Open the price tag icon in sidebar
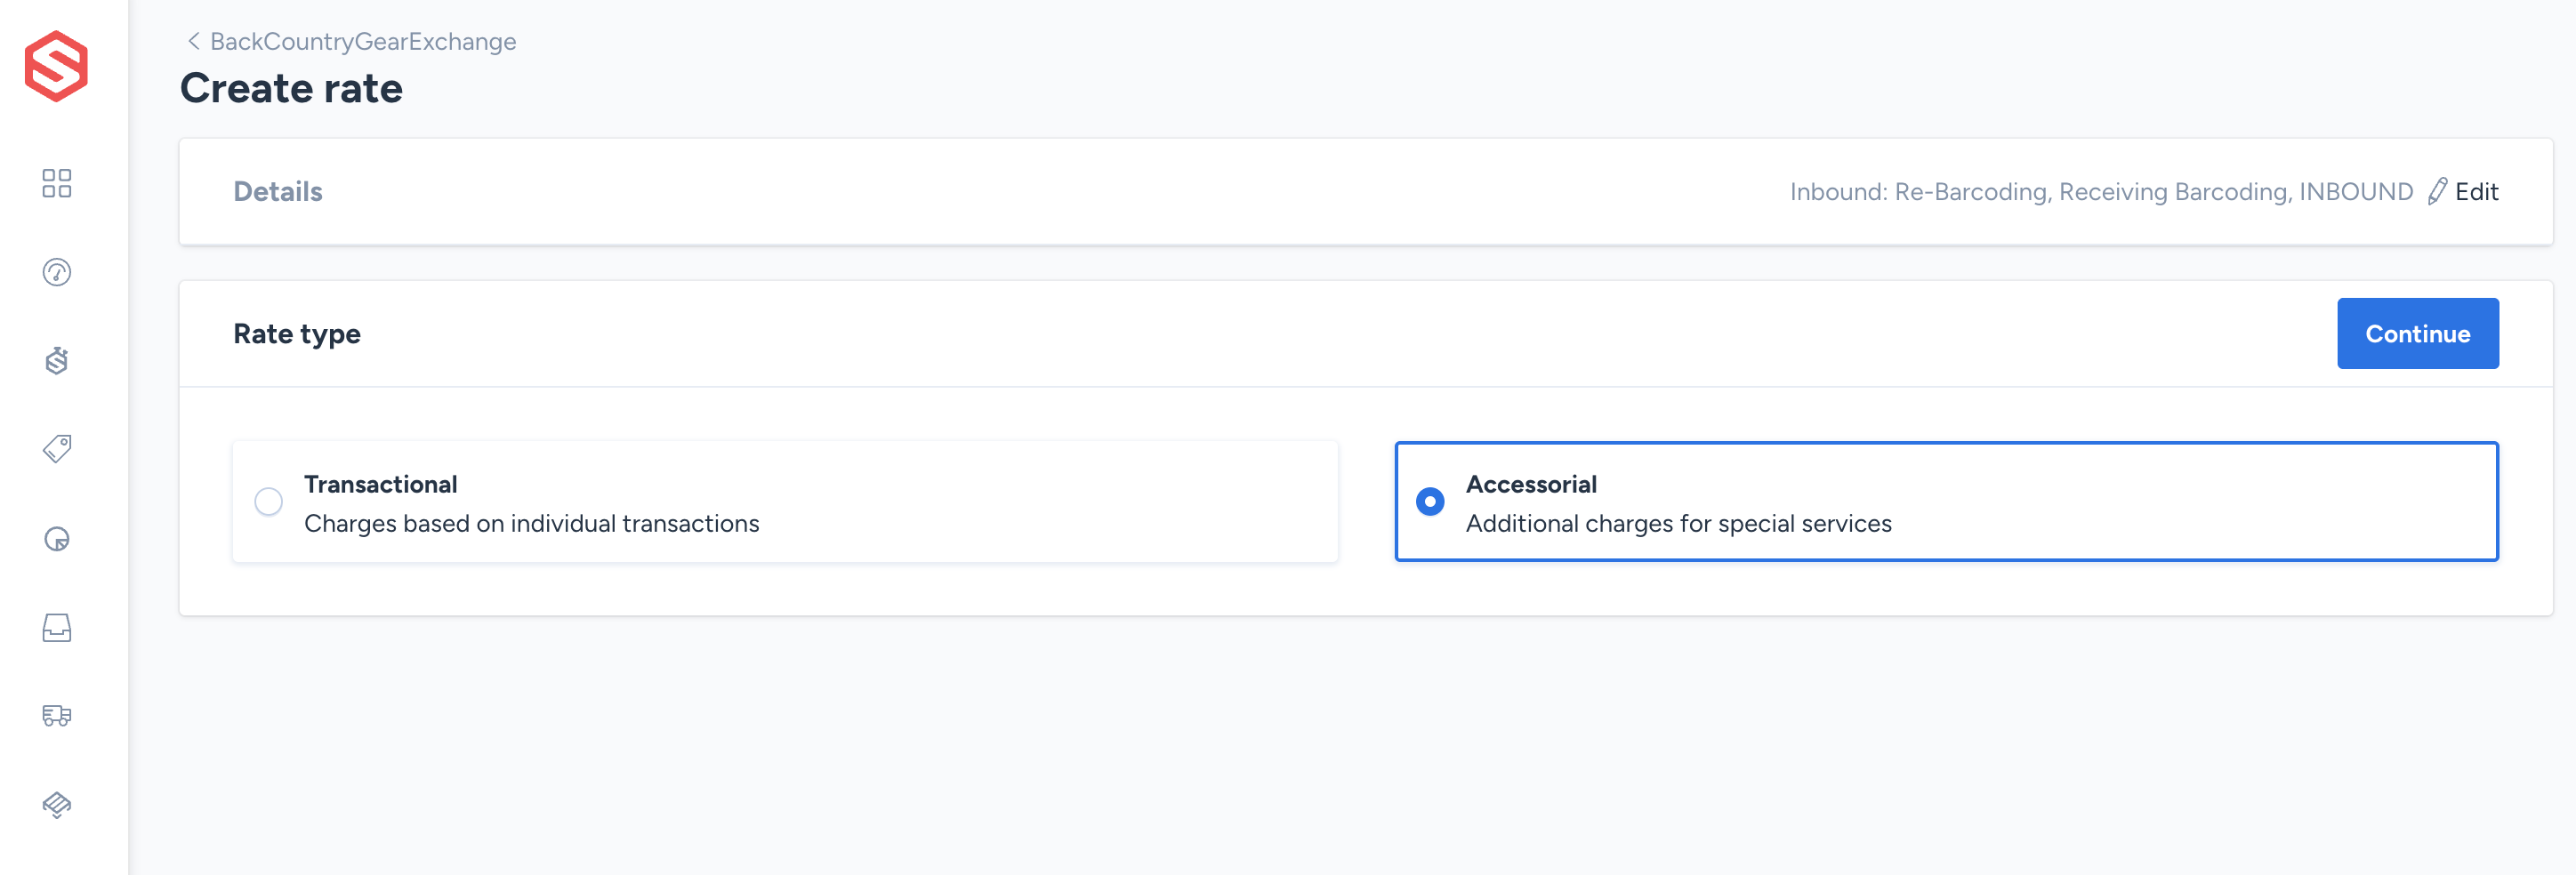This screenshot has width=2576, height=875. tap(57, 449)
